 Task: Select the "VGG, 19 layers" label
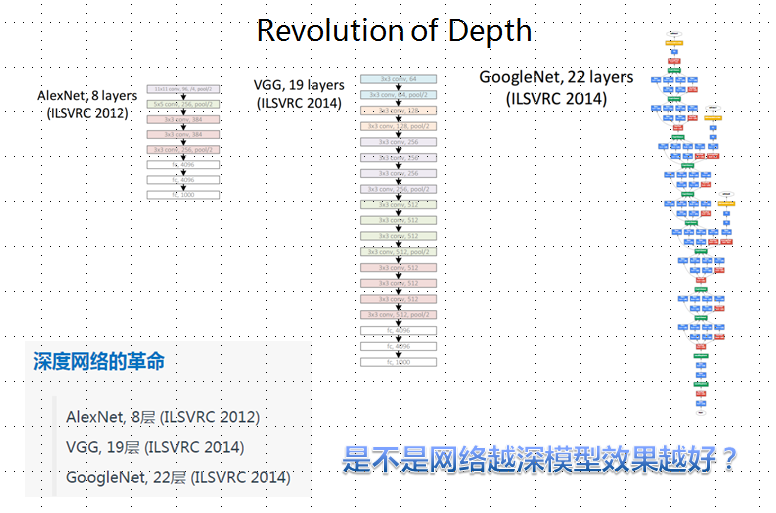299,85
